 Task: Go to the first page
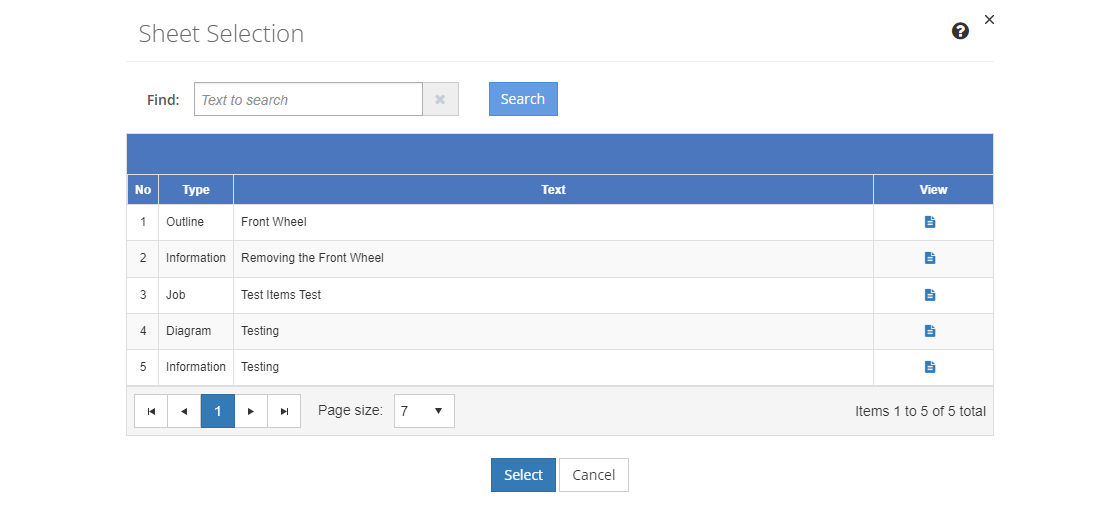tap(151, 411)
